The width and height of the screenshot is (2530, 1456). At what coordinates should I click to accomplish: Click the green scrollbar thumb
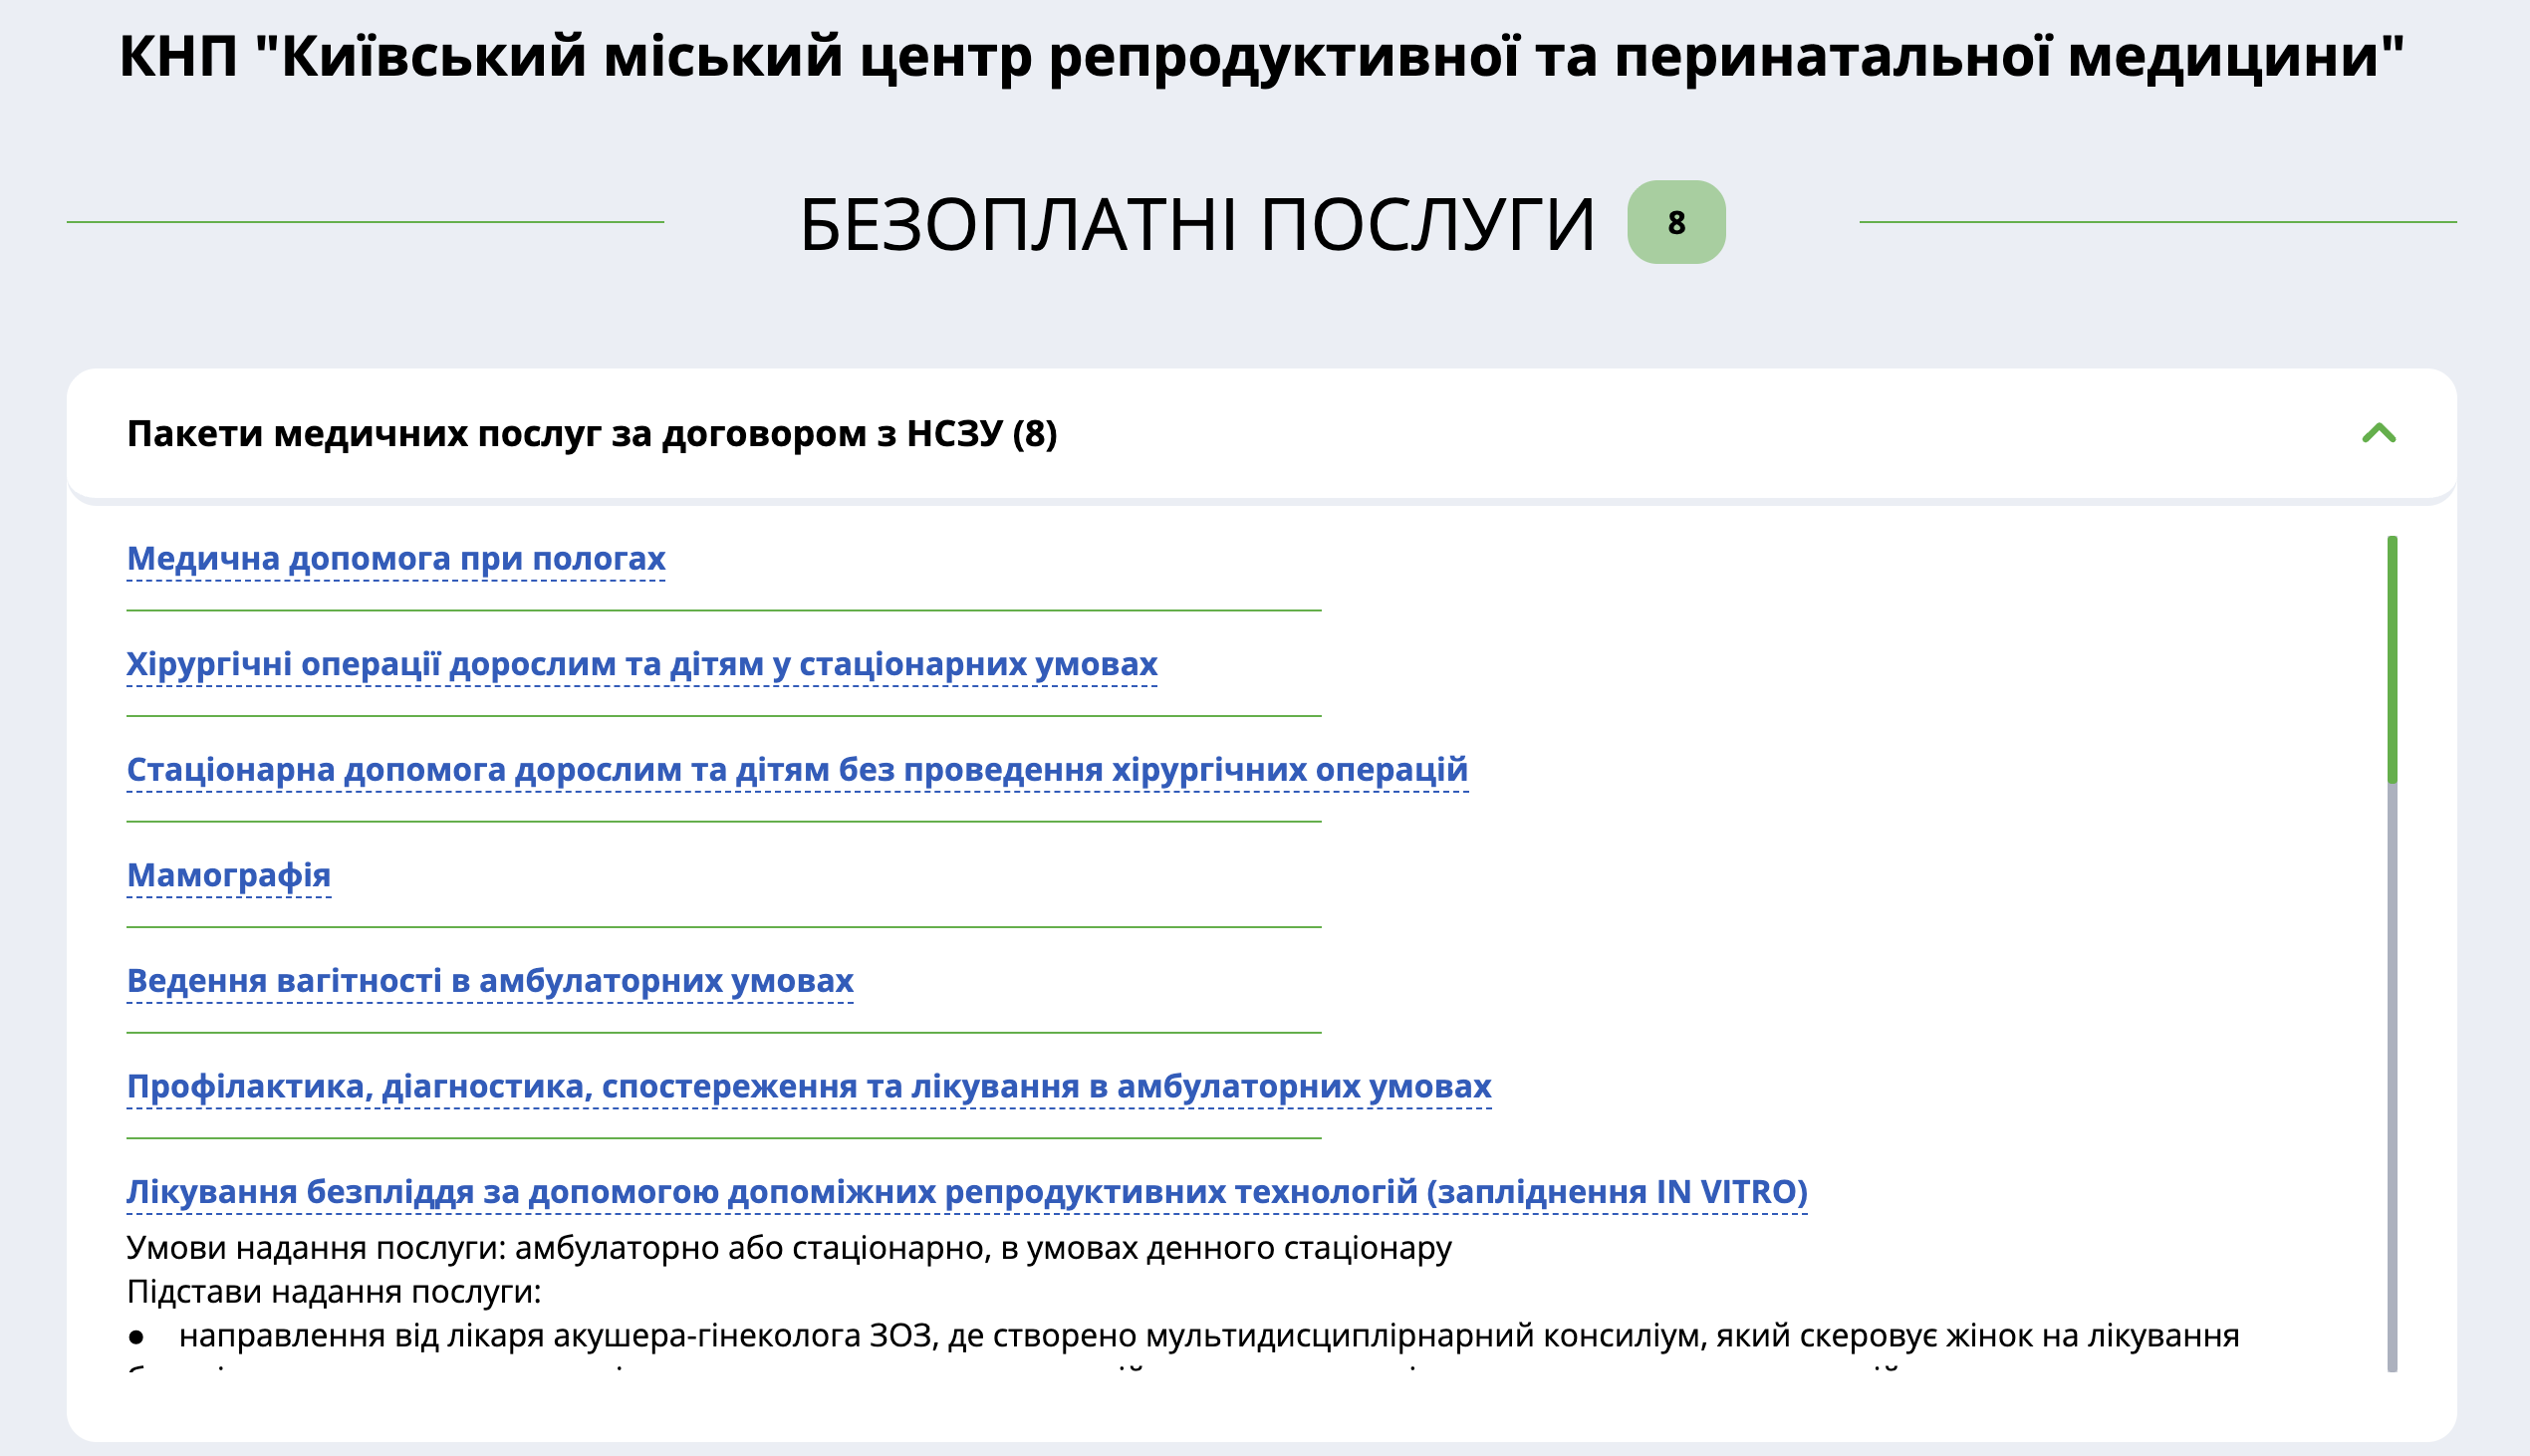point(2392,660)
